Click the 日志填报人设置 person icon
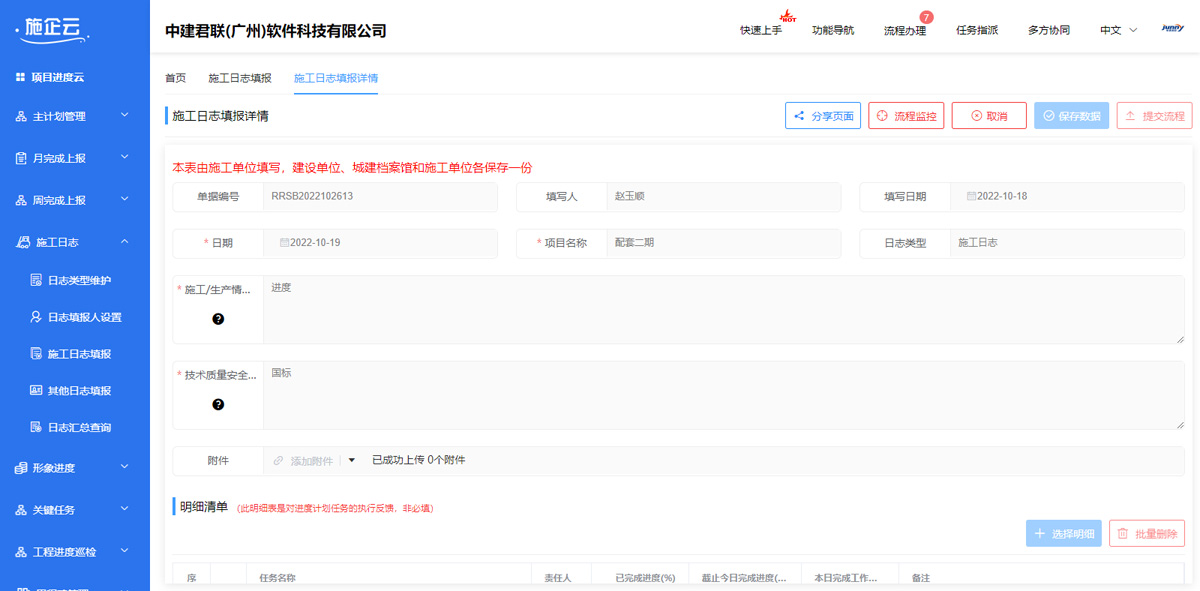This screenshot has width=1200, height=591. click(x=36, y=317)
